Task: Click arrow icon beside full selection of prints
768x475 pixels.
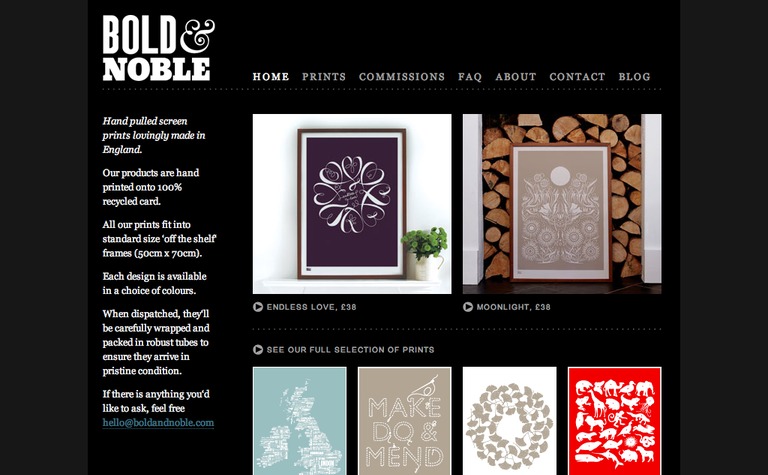Action: tap(258, 350)
